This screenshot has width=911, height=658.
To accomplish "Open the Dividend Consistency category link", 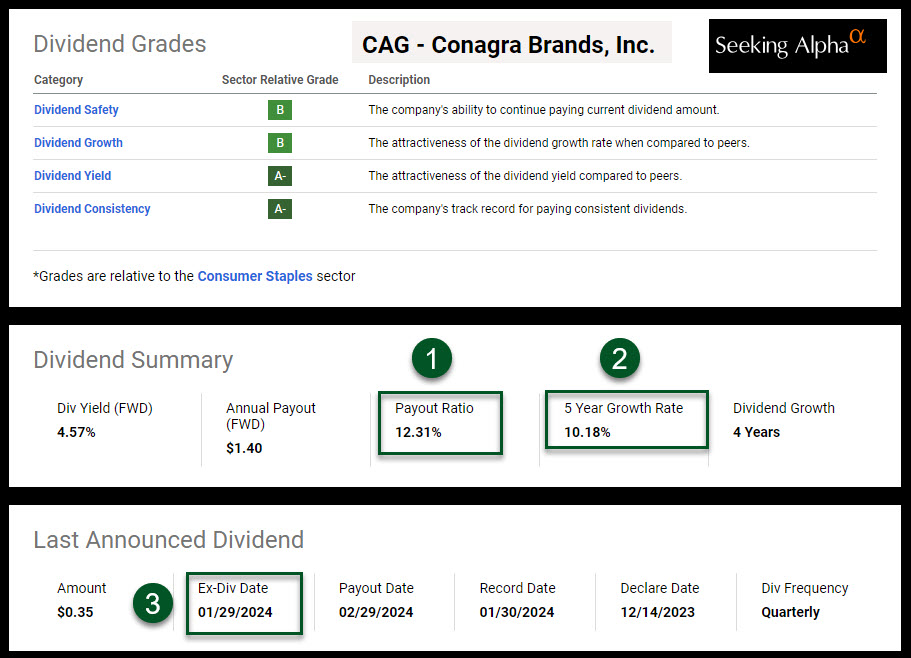I will coord(92,209).
